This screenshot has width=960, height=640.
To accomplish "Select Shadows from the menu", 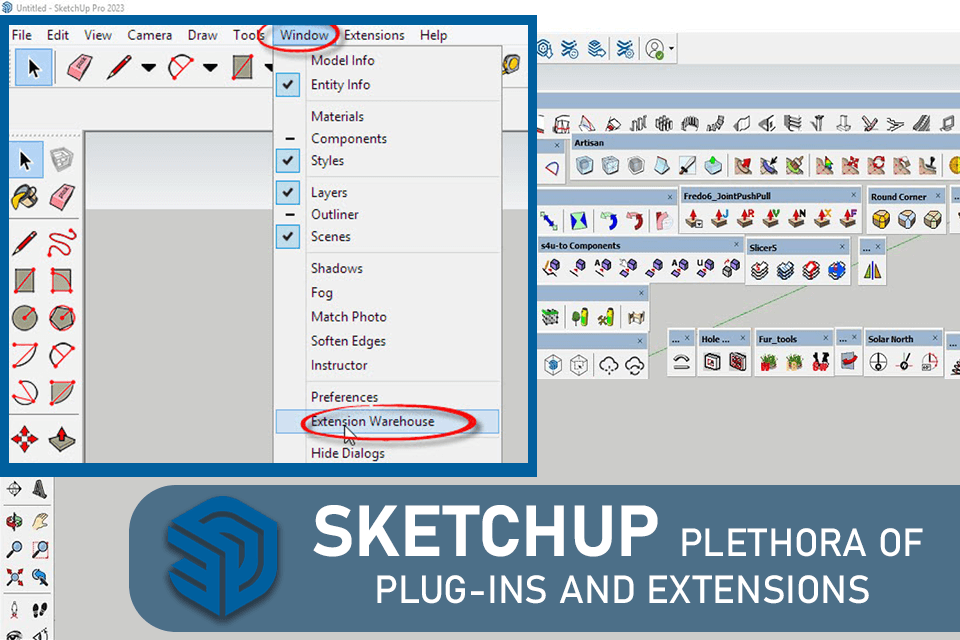I will (336, 268).
